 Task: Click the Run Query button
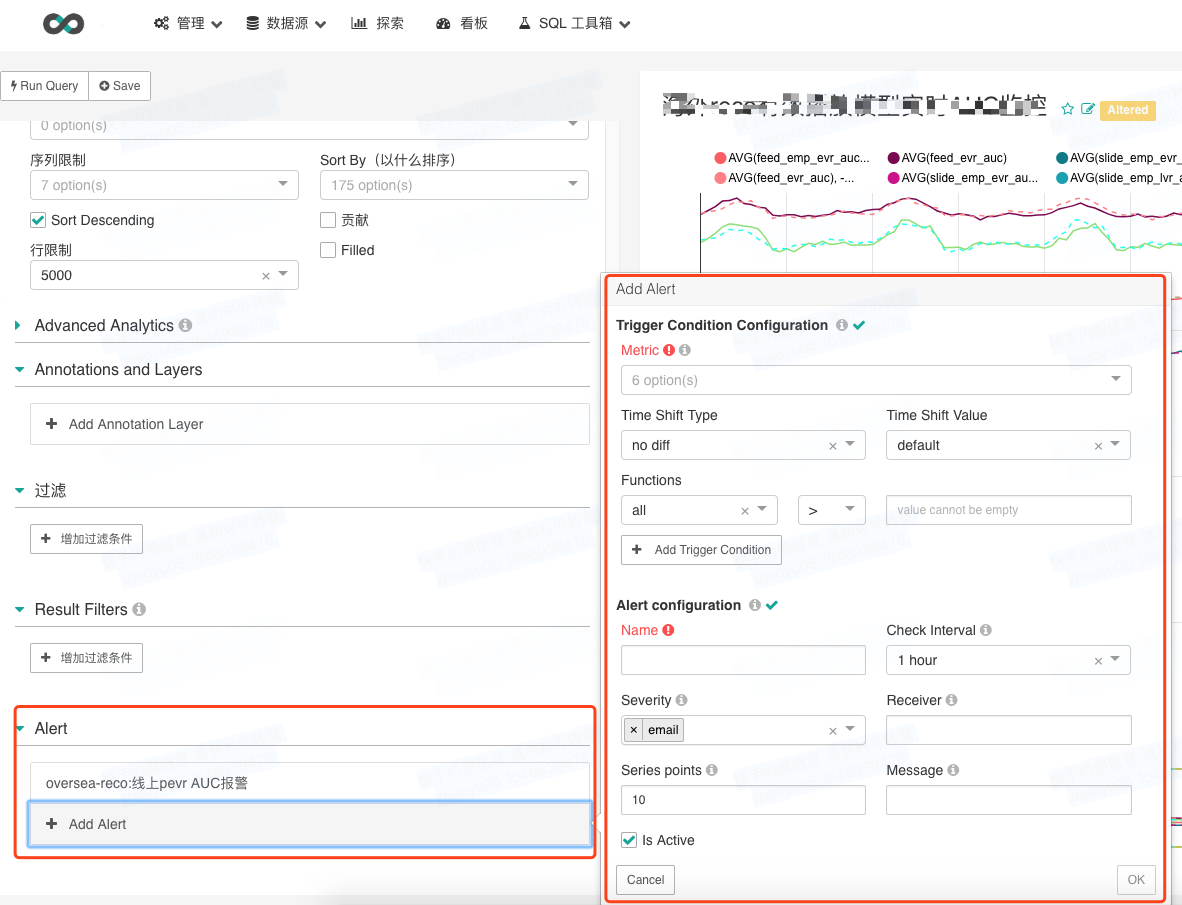44,86
